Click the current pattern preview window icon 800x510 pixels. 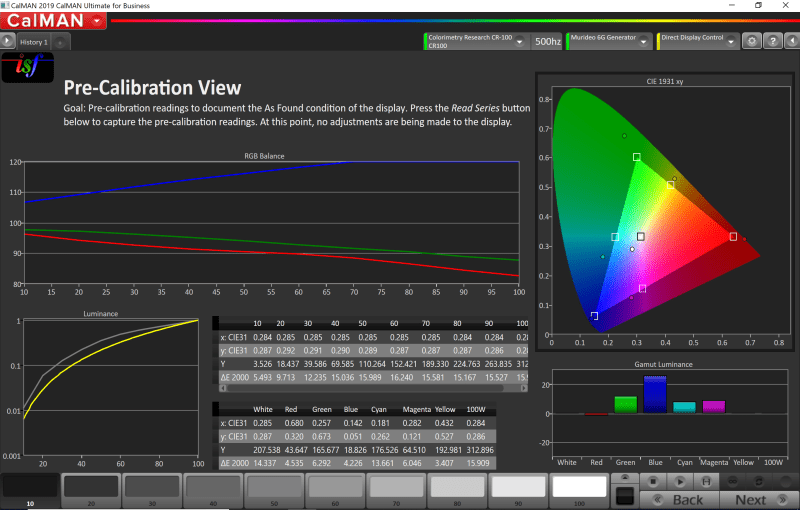tap(624, 496)
